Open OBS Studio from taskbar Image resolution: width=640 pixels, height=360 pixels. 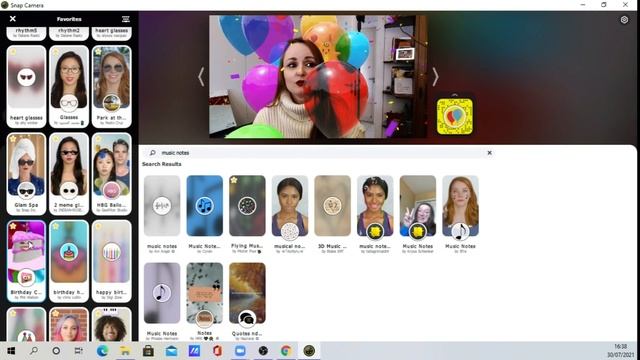263,351
